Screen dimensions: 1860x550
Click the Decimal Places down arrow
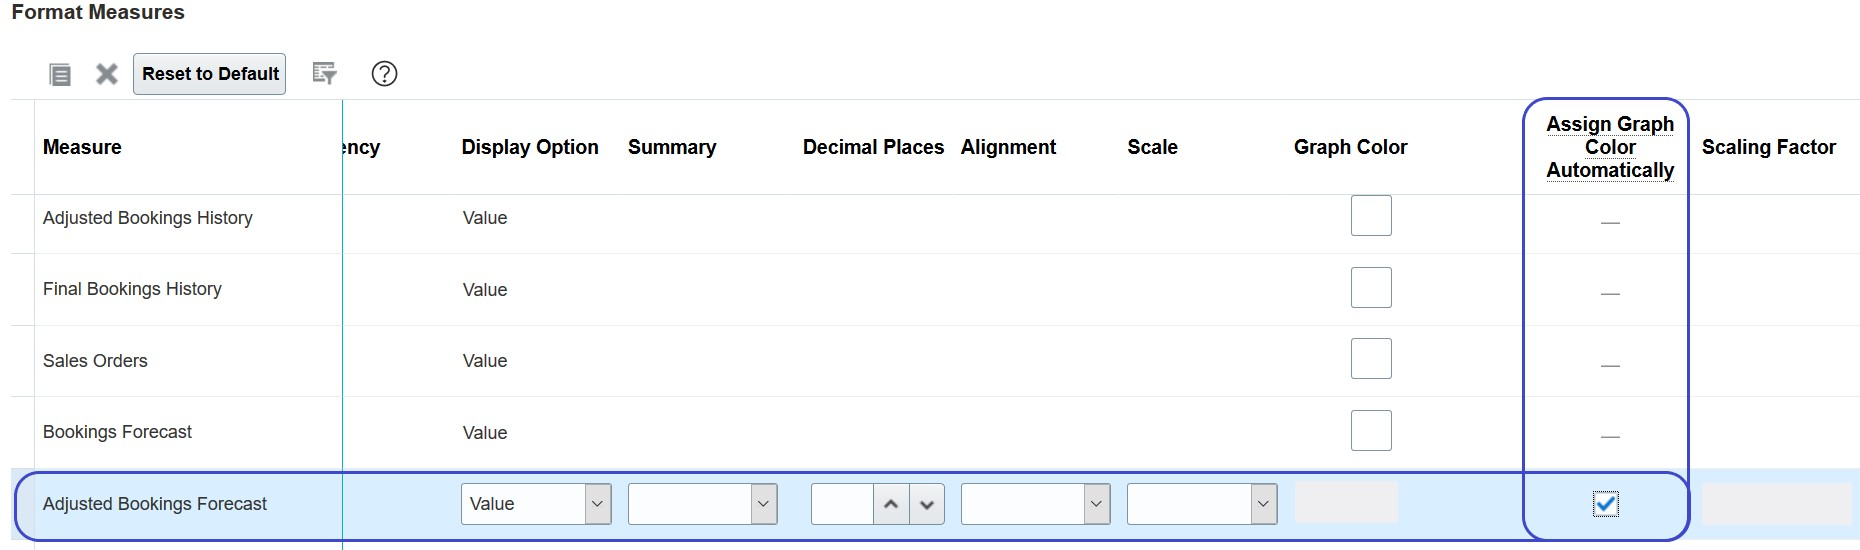(927, 504)
